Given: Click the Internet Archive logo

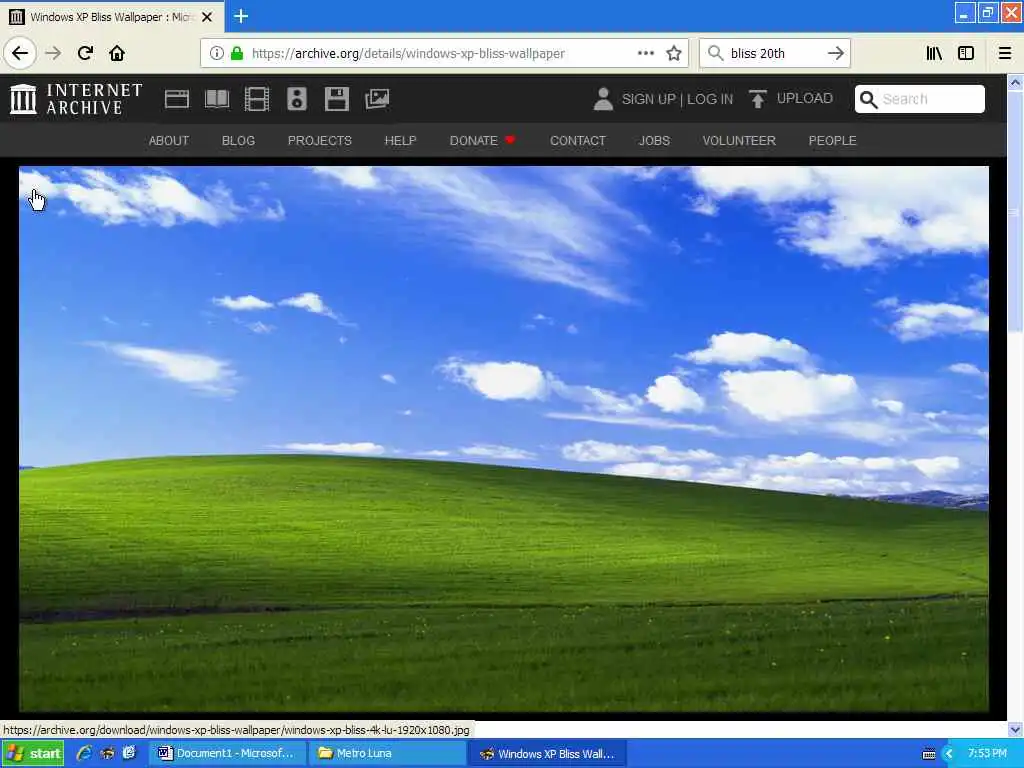Looking at the screenshot, I should (76, 99).
